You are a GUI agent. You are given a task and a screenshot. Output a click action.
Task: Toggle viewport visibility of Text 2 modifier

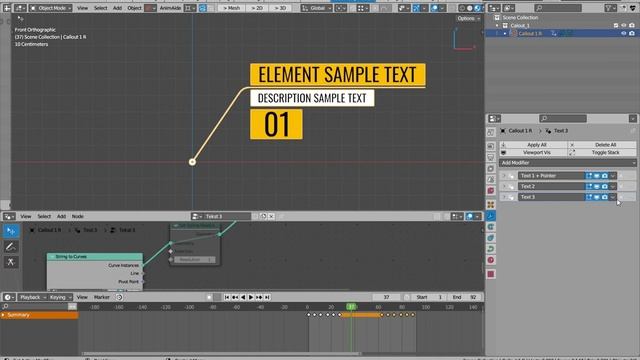coord(596,186)
